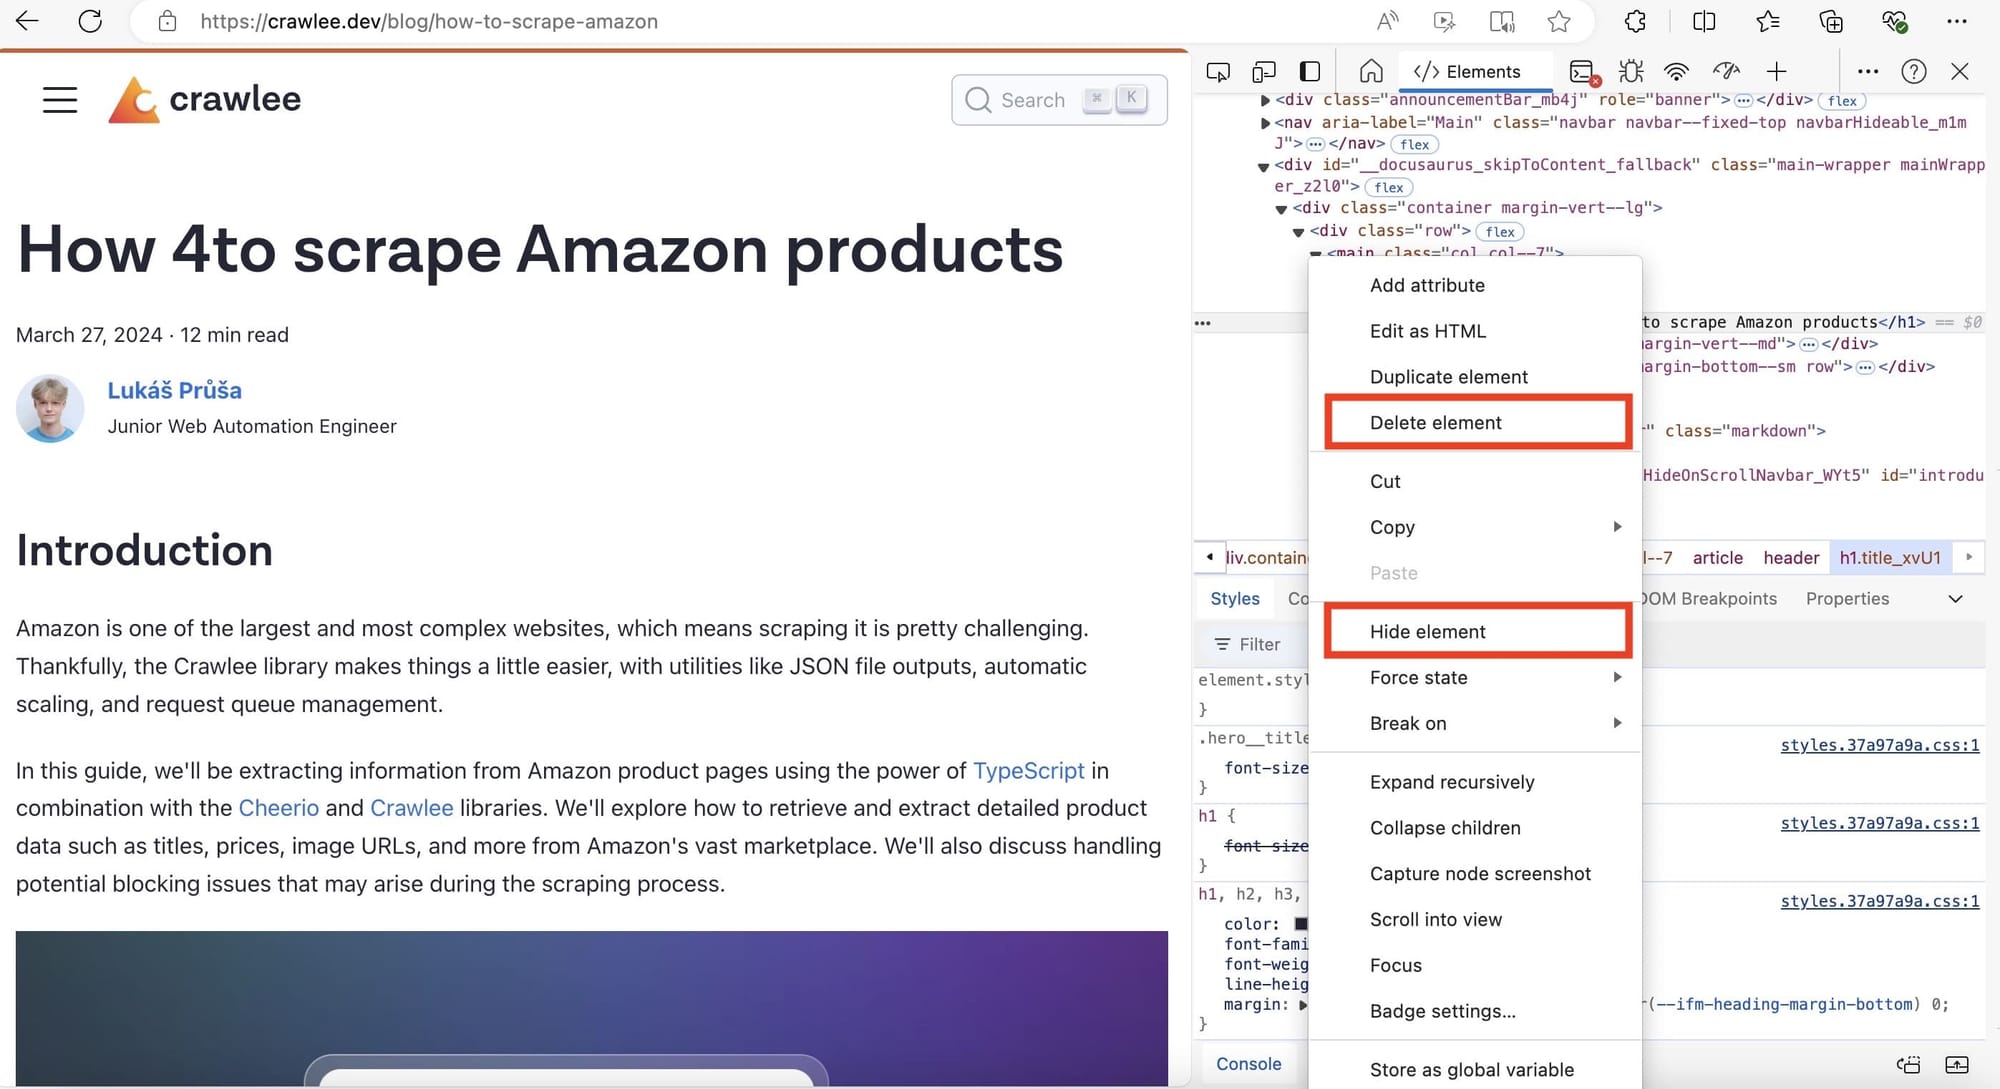
Task: Follow the TypeScript link in the article
Action: pyautogui.click(x=1029, y=770)
